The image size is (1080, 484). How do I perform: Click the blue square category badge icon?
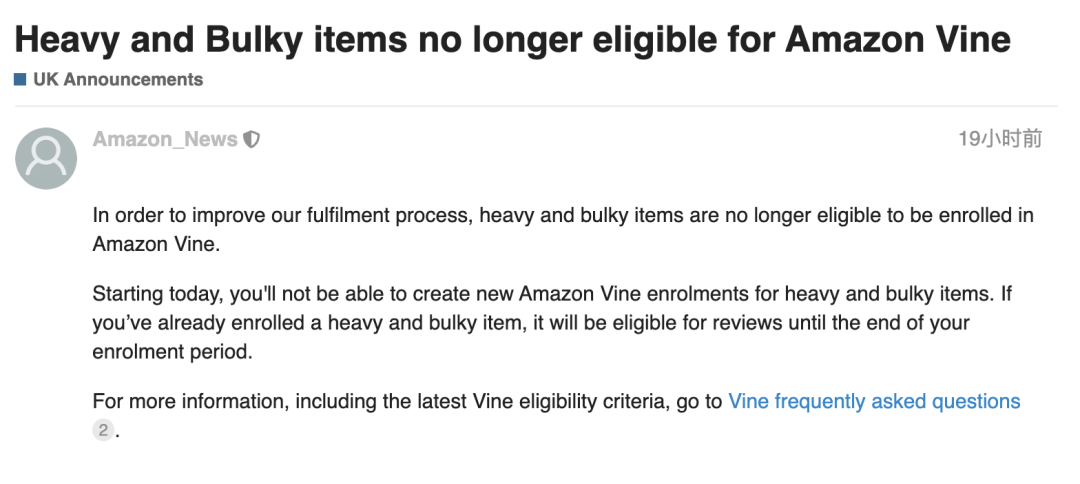coord(20,79)
